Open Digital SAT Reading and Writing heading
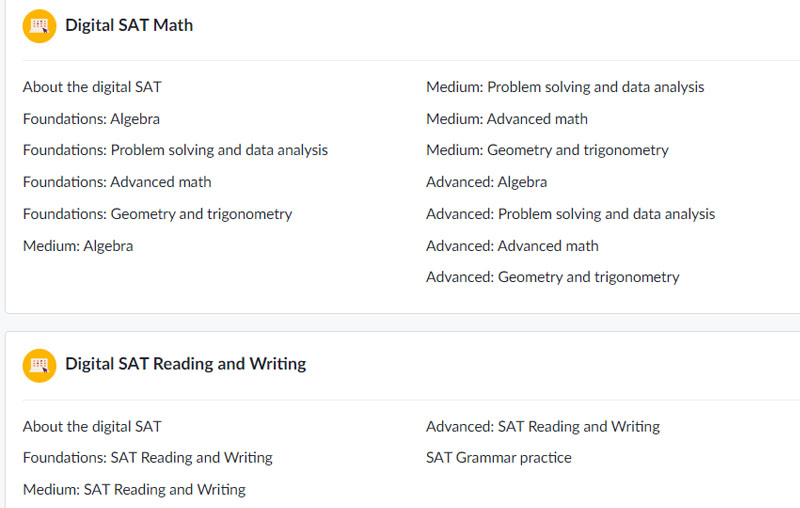 click(x=185, y=364)
